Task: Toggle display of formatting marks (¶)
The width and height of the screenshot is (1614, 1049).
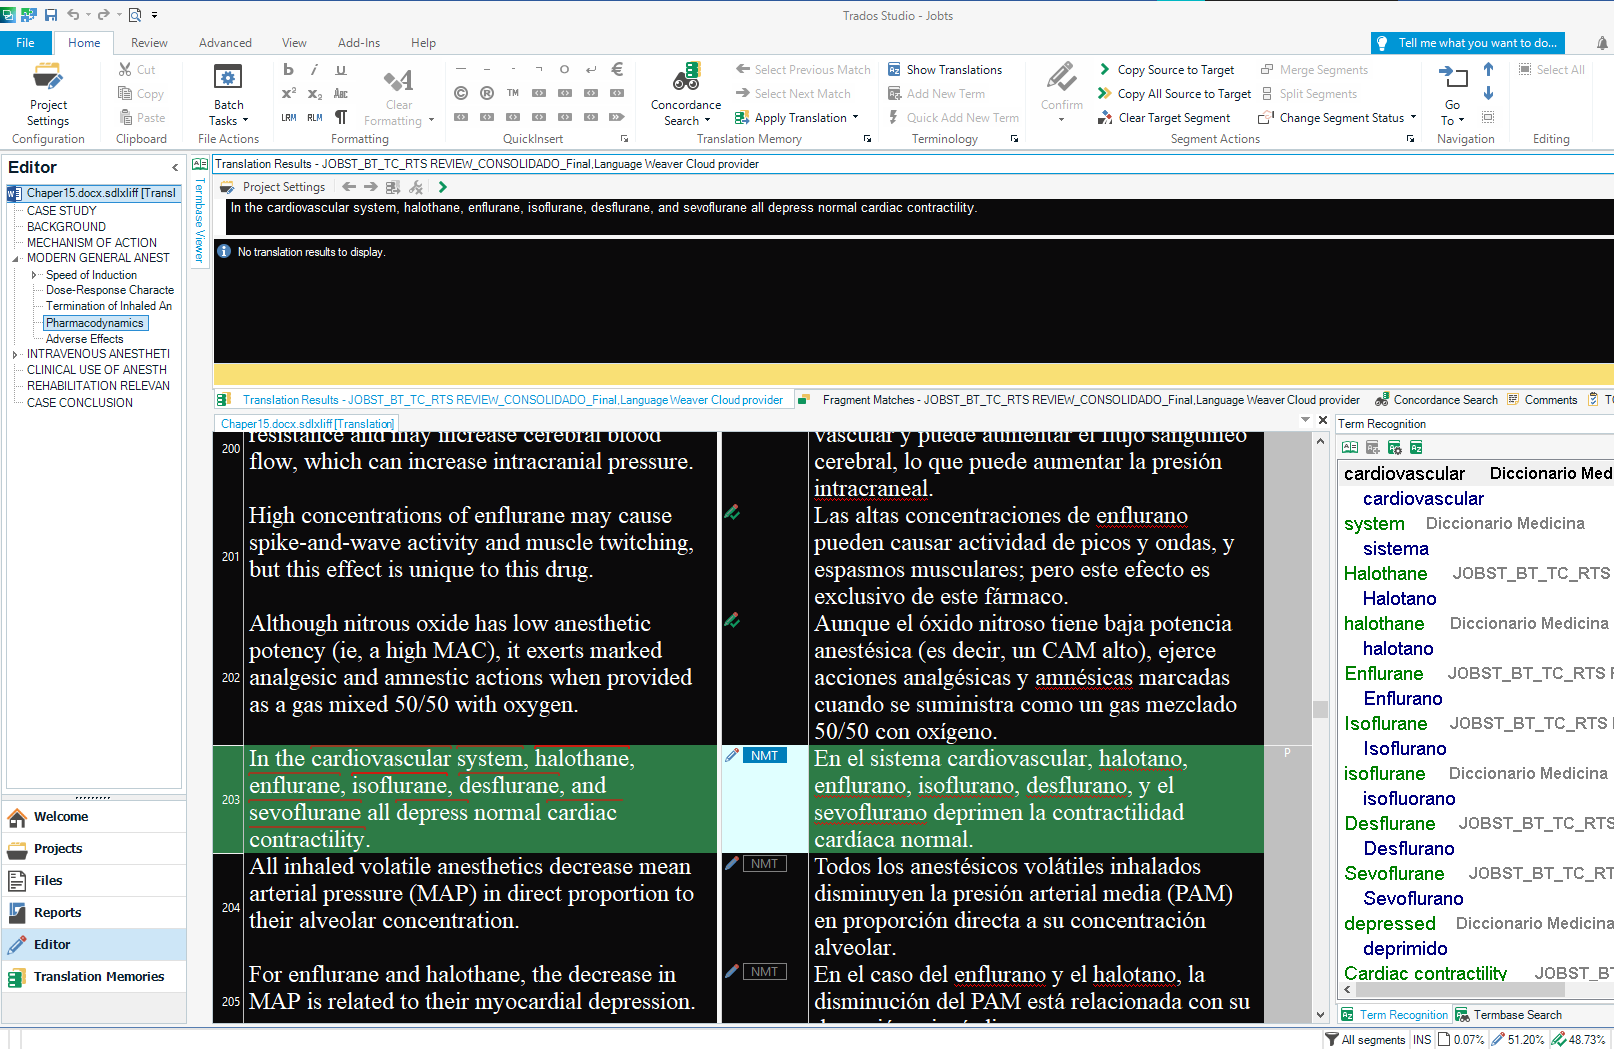Action: (x=341, y=118)
